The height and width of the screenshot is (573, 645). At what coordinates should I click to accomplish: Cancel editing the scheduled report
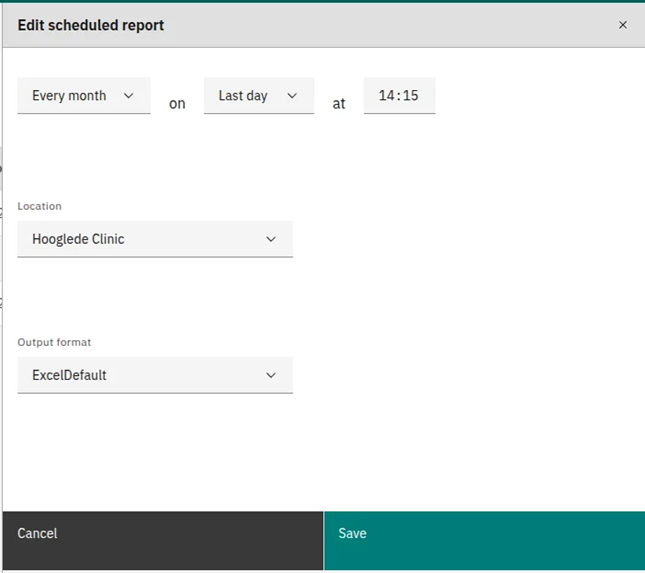click(x=163, y=541)
